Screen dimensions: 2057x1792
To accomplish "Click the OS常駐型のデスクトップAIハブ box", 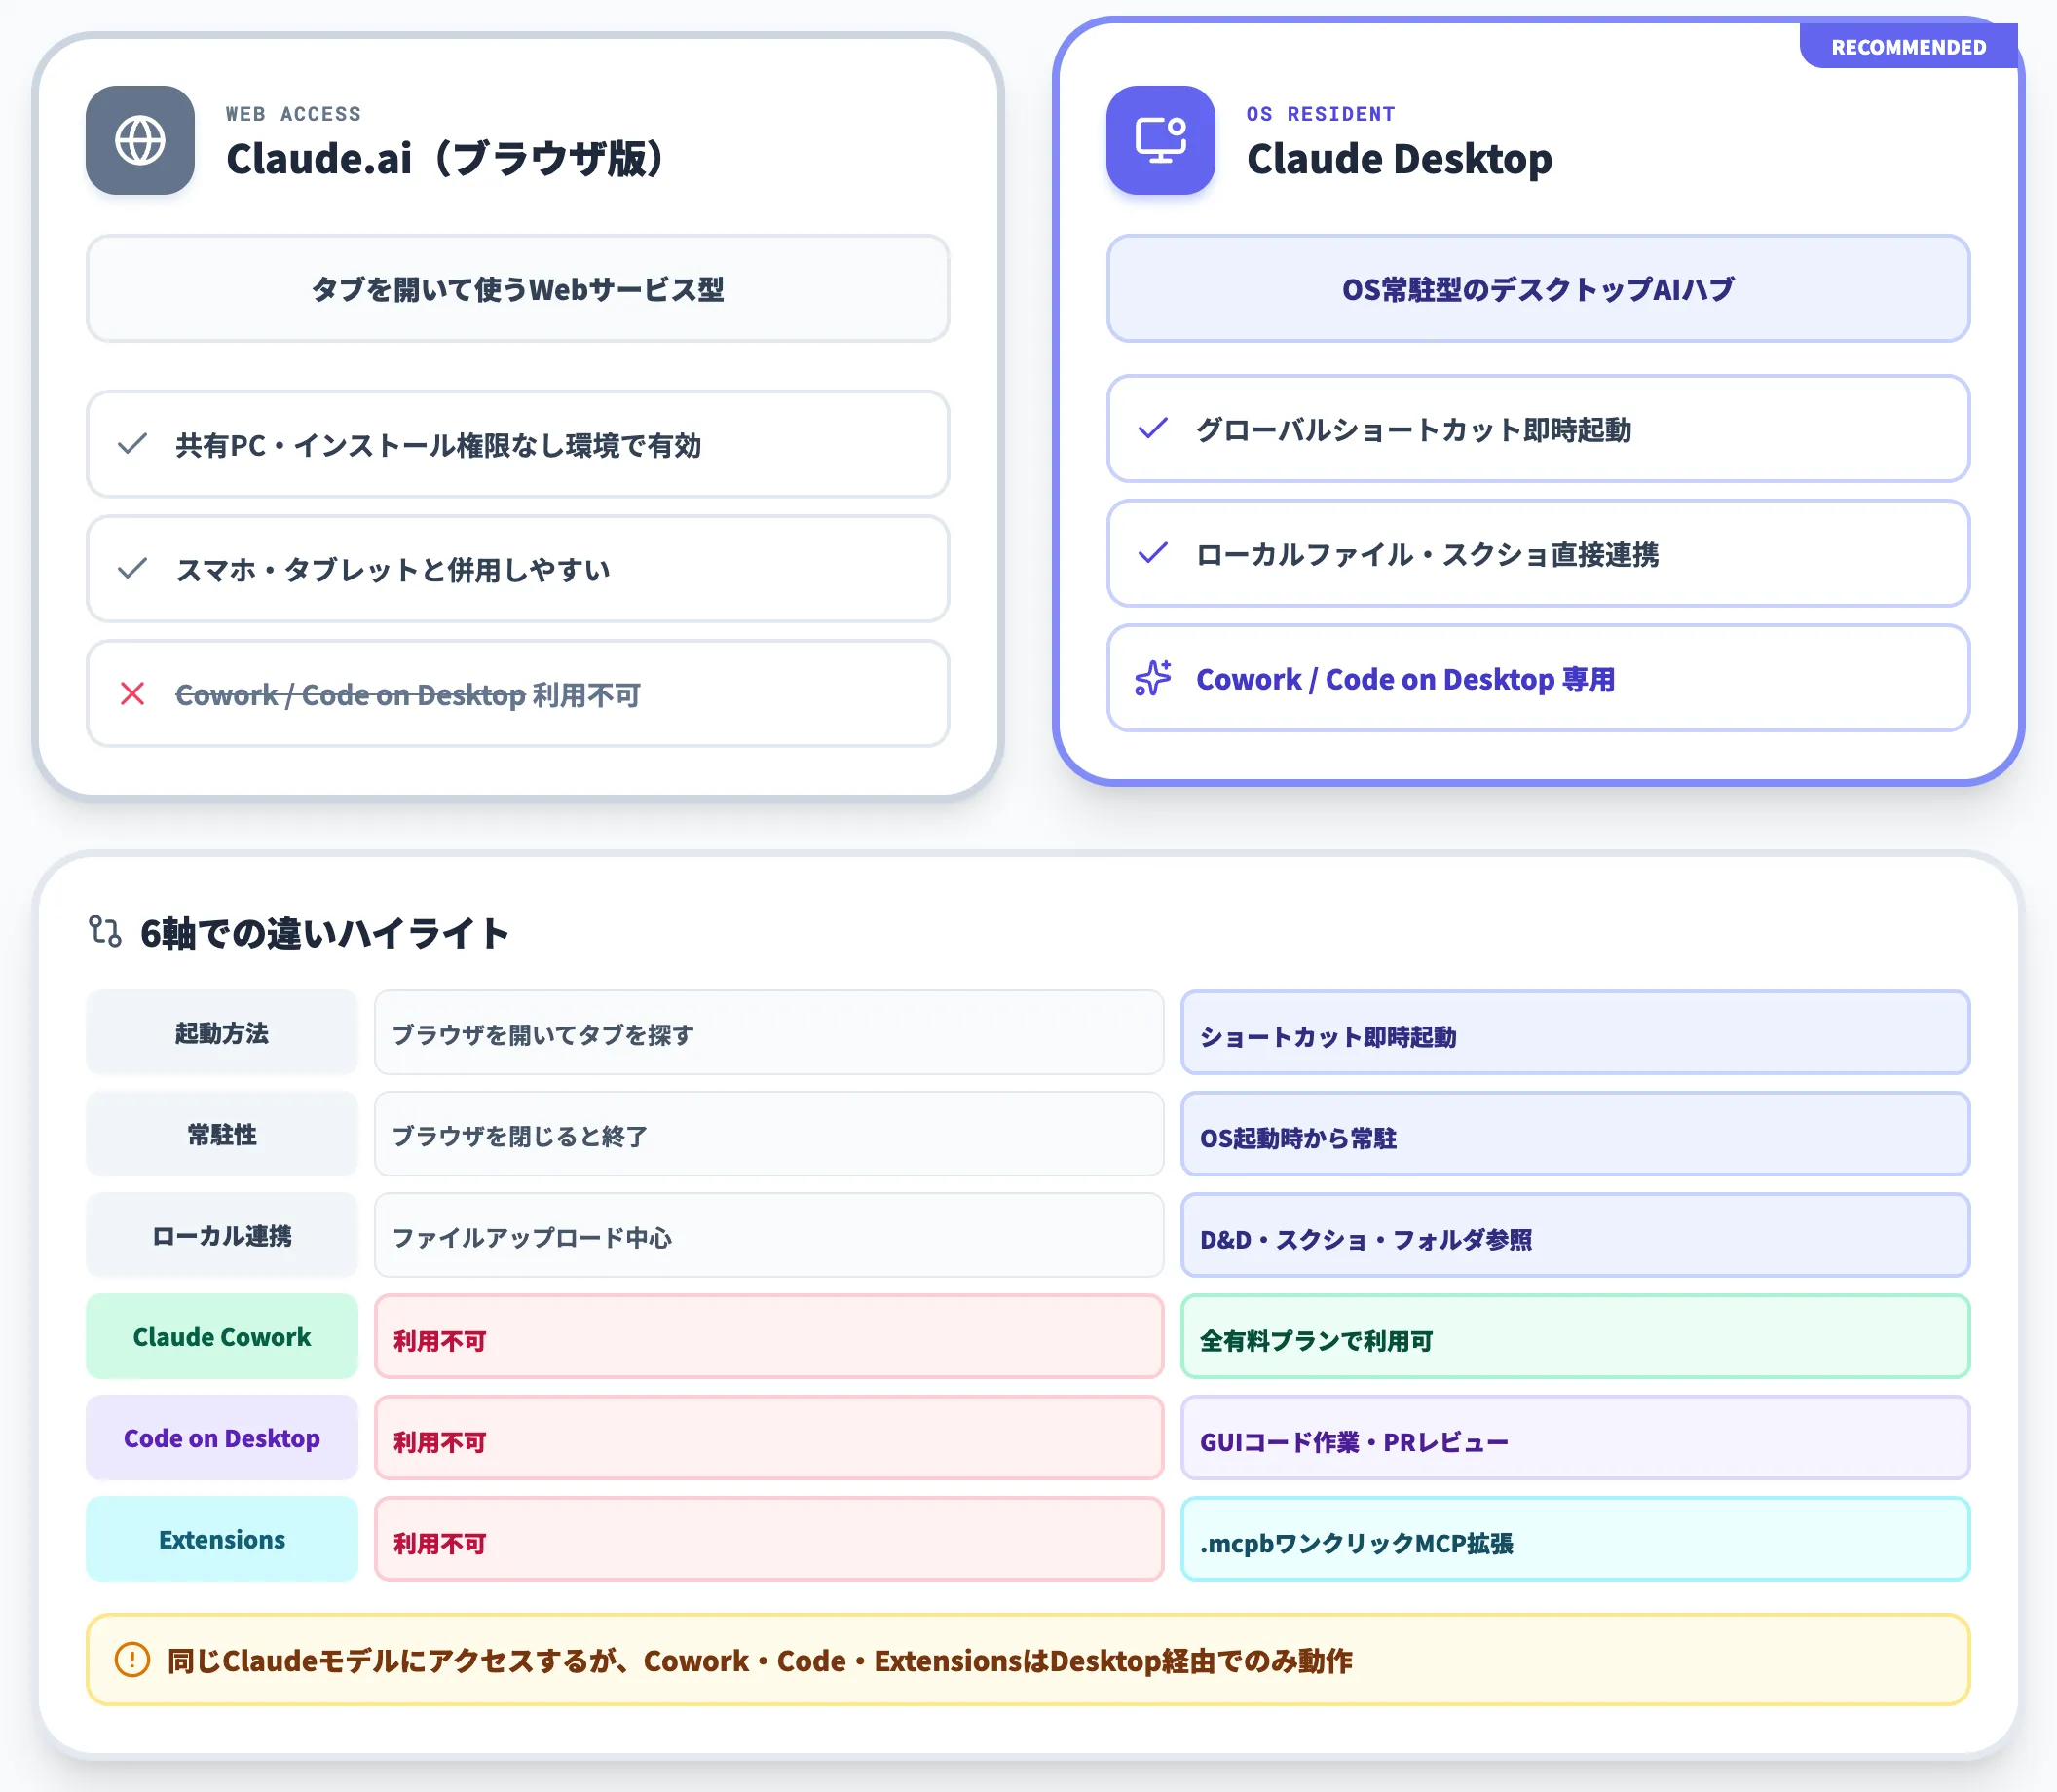I will 1538,289.
